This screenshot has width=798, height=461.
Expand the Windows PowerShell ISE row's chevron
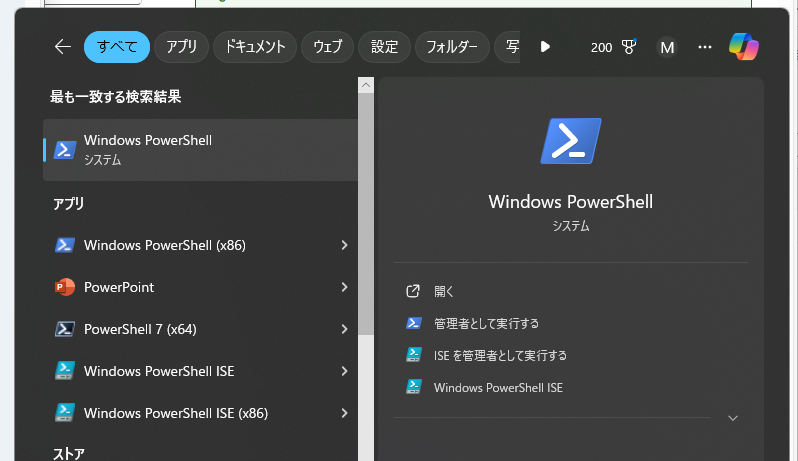pyautogui.click(x=345, y=371)
